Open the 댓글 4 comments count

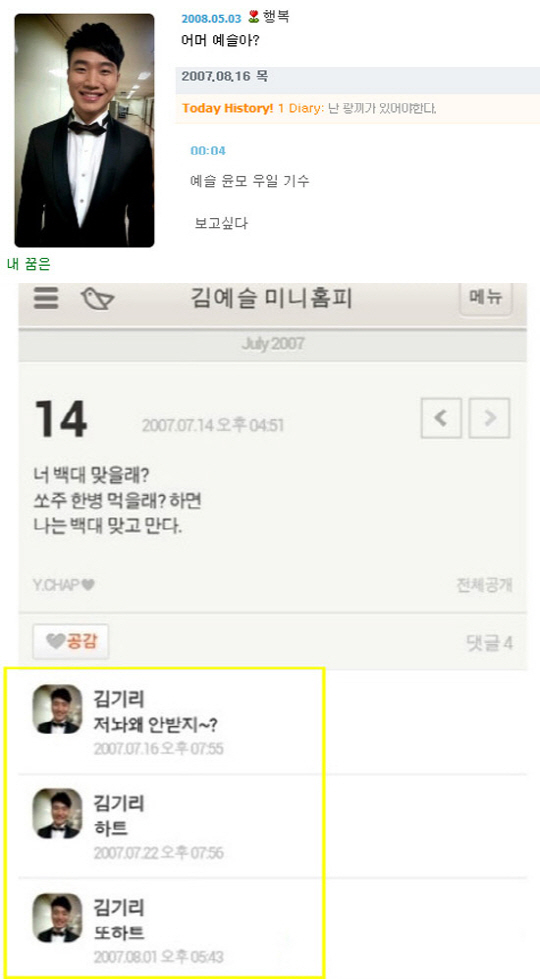pyautogui.click(x=490, y=643)
